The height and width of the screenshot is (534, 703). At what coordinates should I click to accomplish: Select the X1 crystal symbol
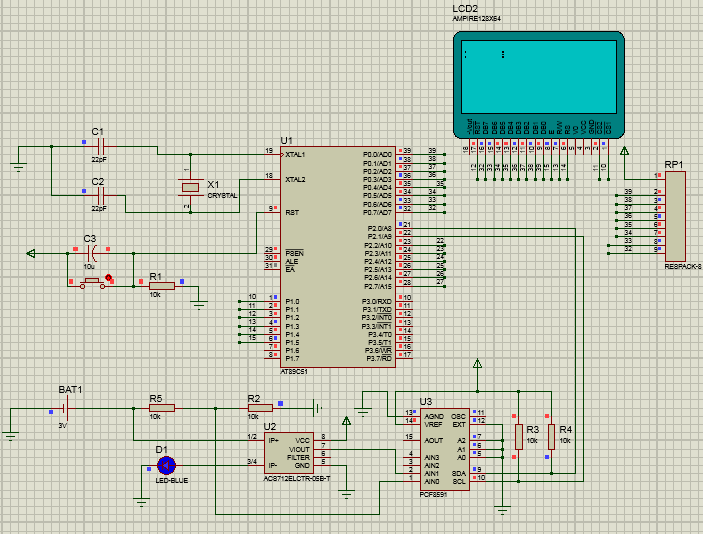[190, 187]
